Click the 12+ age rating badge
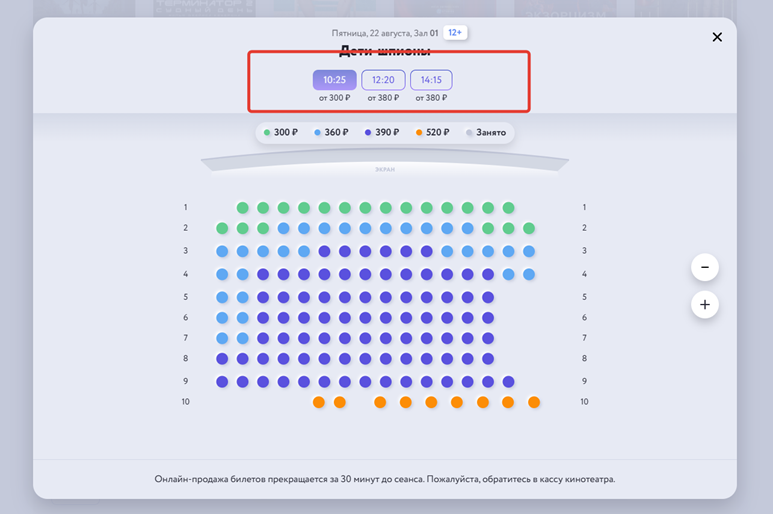This screenshot has width=773, height=514. tap(455, 33)
